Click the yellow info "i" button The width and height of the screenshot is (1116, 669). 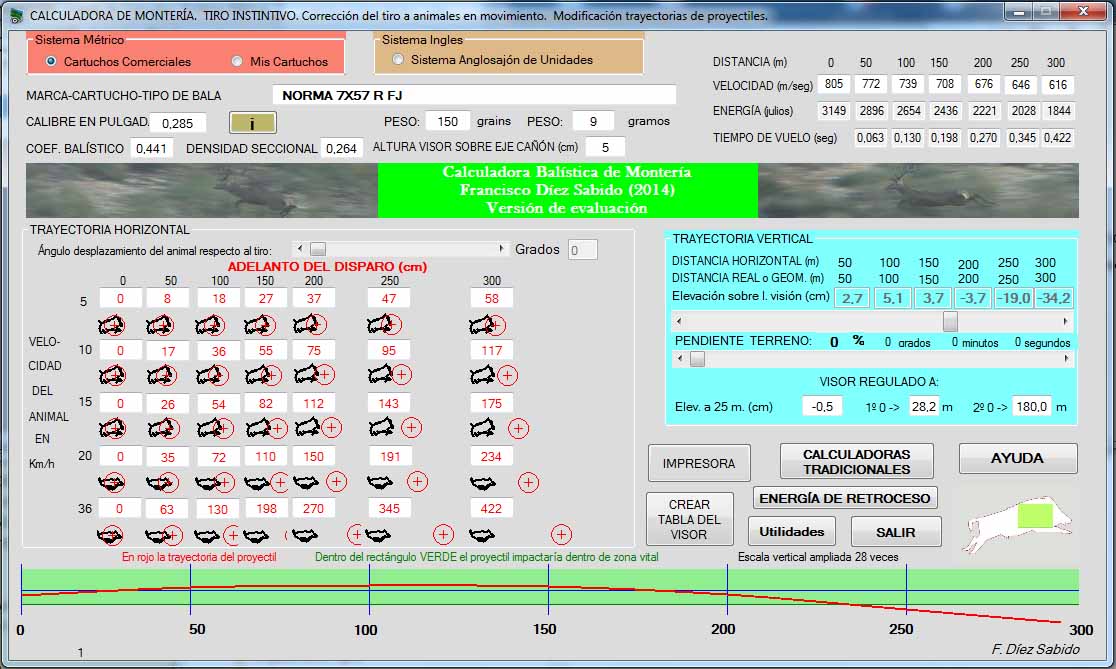252,123
